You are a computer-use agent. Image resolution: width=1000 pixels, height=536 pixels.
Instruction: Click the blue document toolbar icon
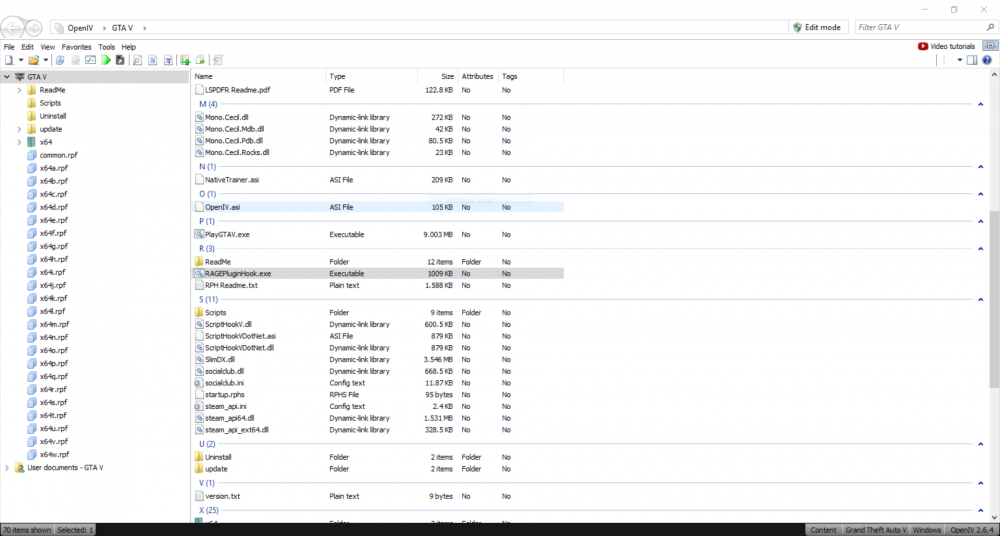(153, 60)
